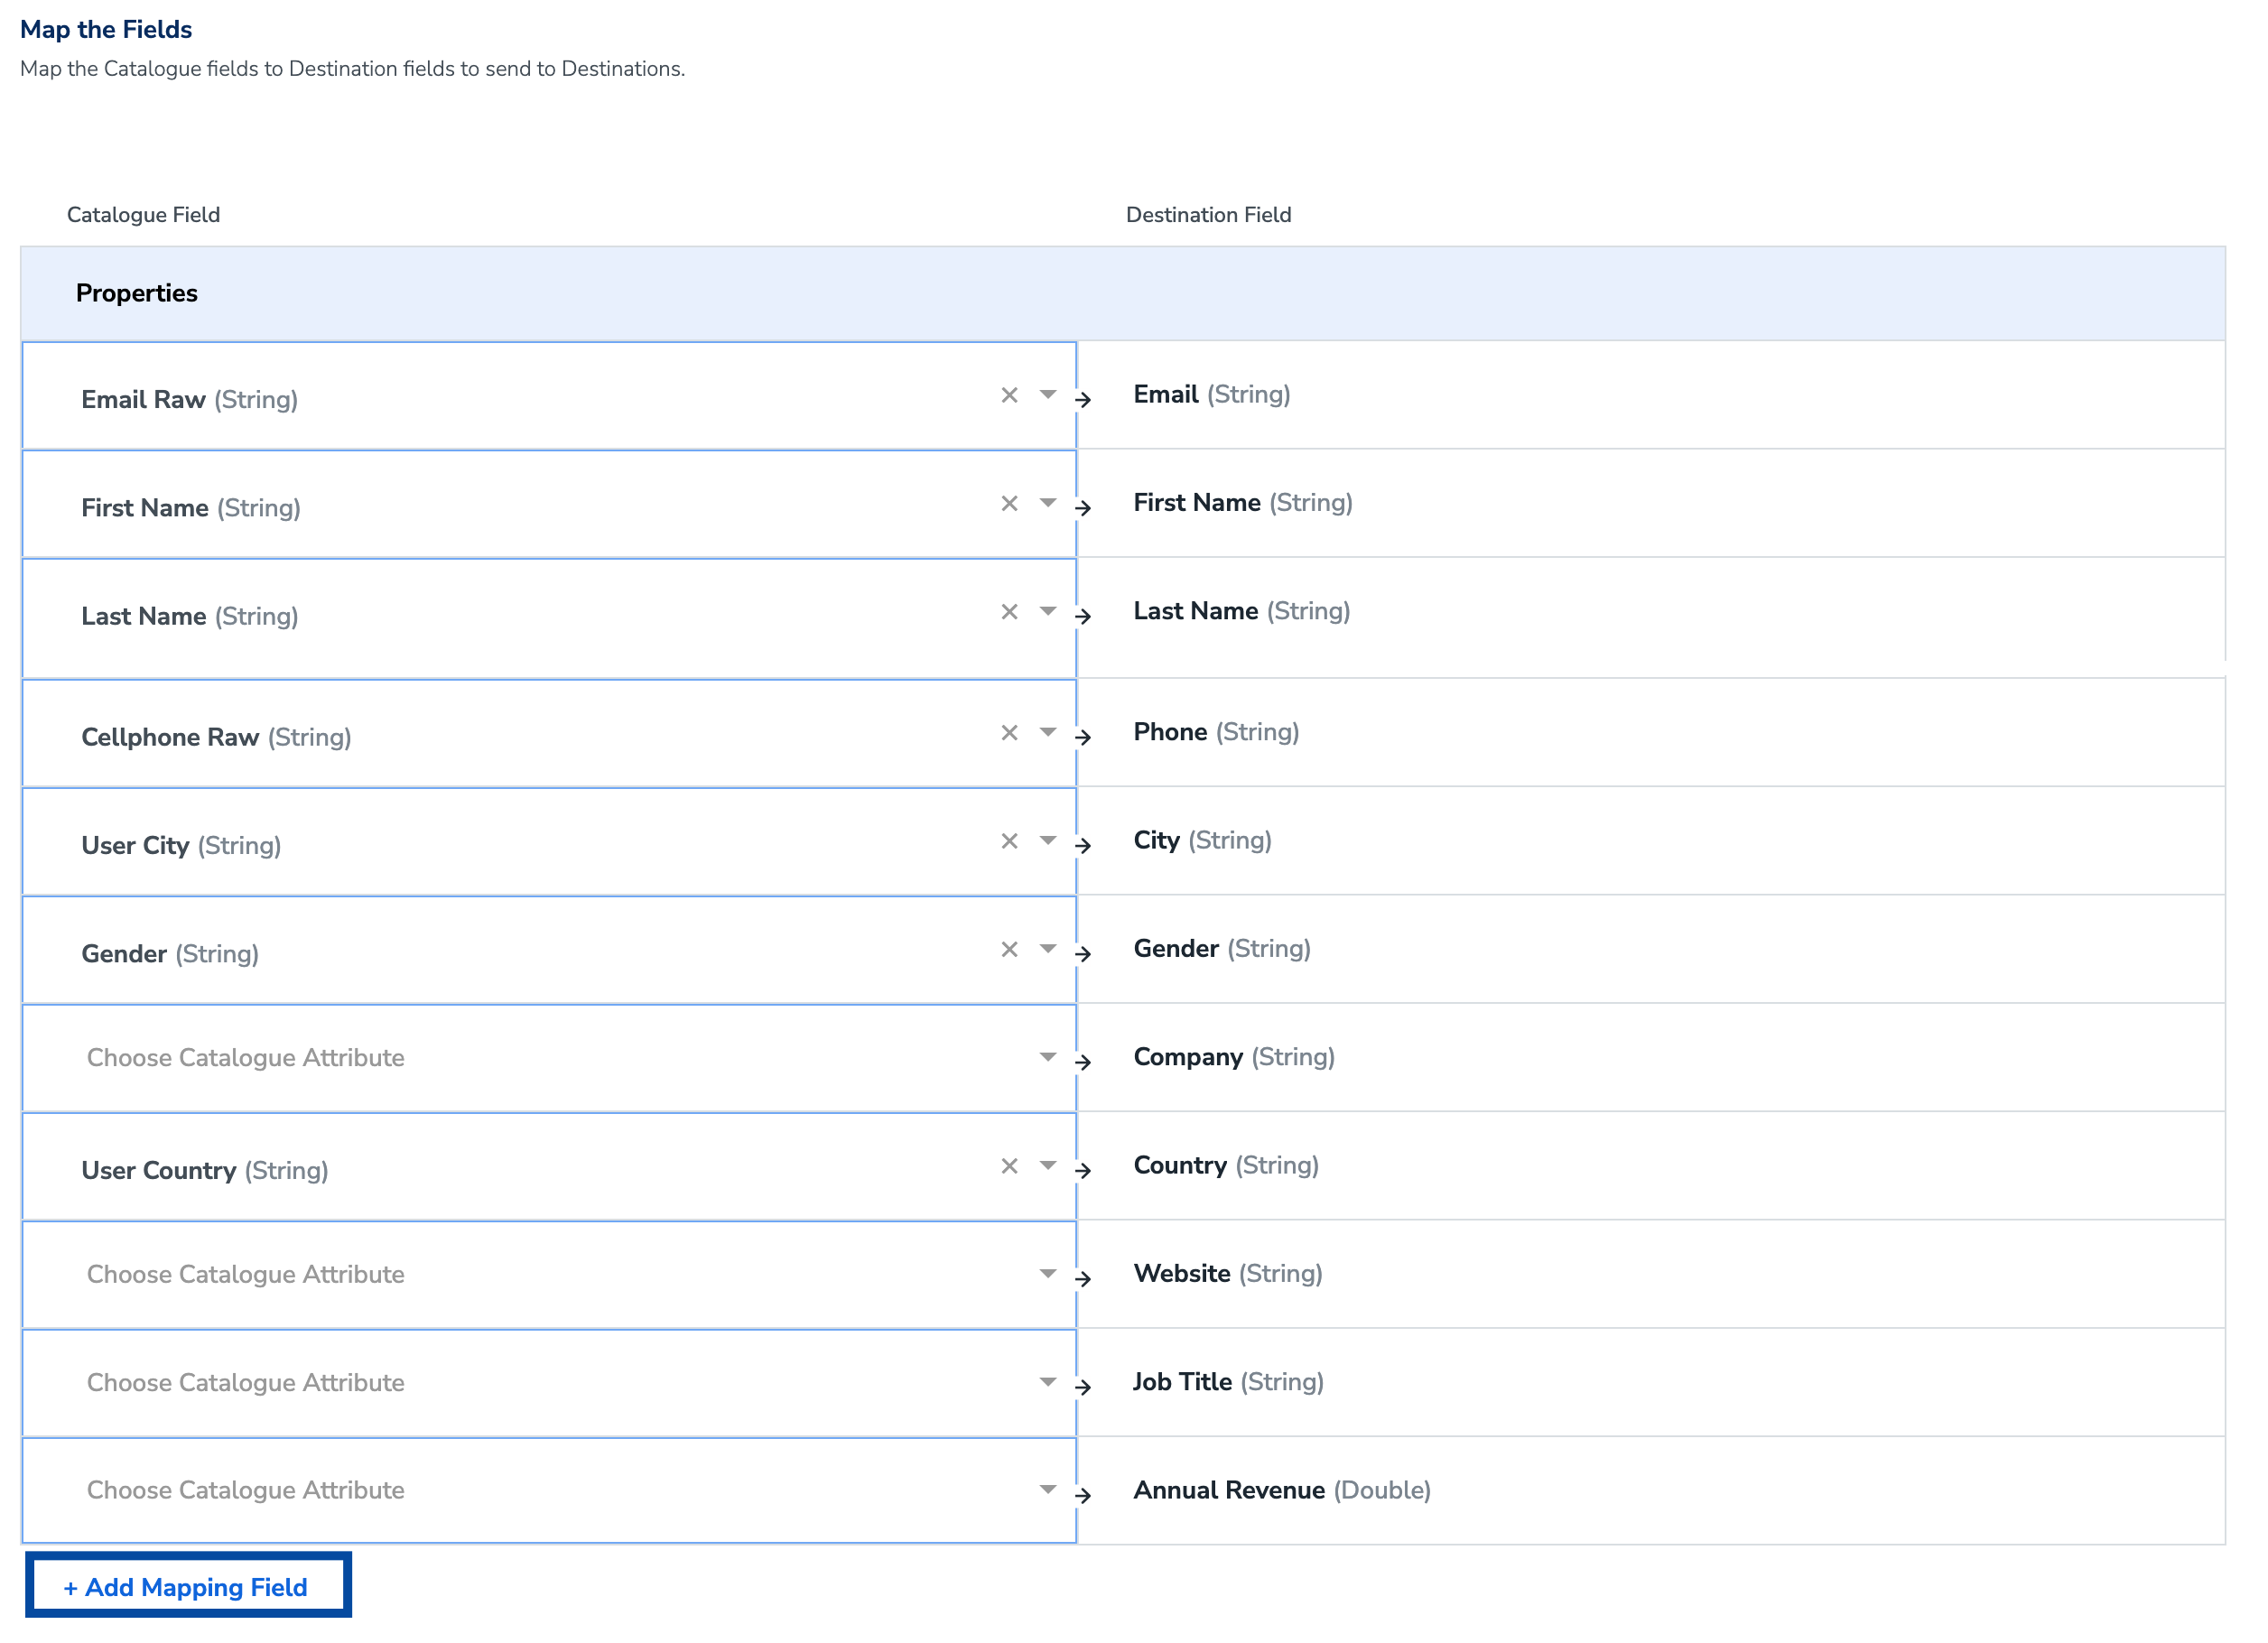The width and height of the screenshot is (2268, 1643).
Task: Choose catalogue attribute for Annual Revenue
Action: click(548, 1490)
